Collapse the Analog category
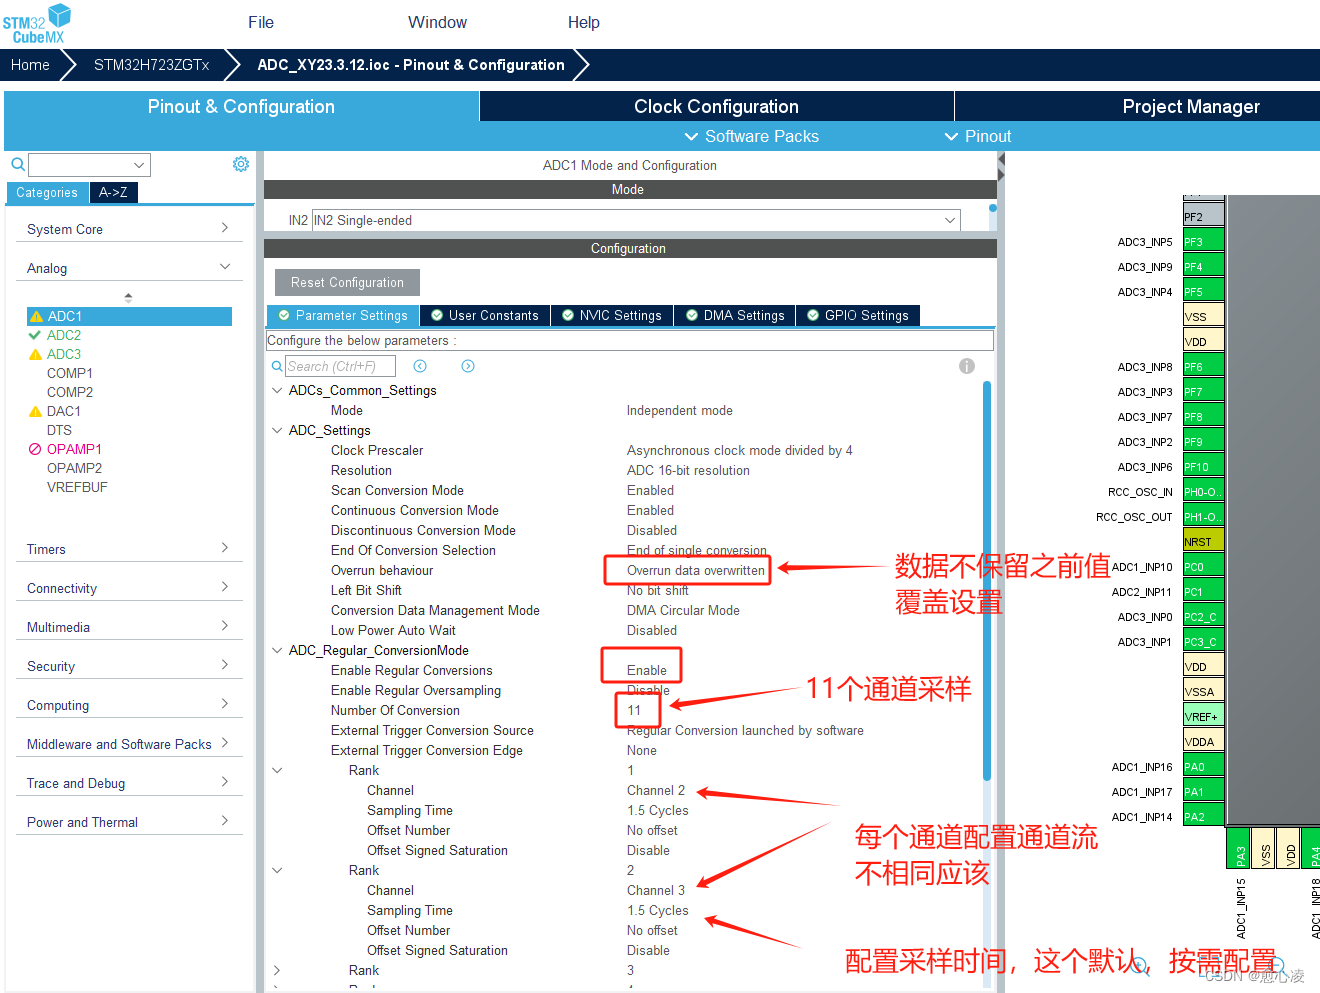1320x993 pixels. pyautogui.click(x=129, y=268)
